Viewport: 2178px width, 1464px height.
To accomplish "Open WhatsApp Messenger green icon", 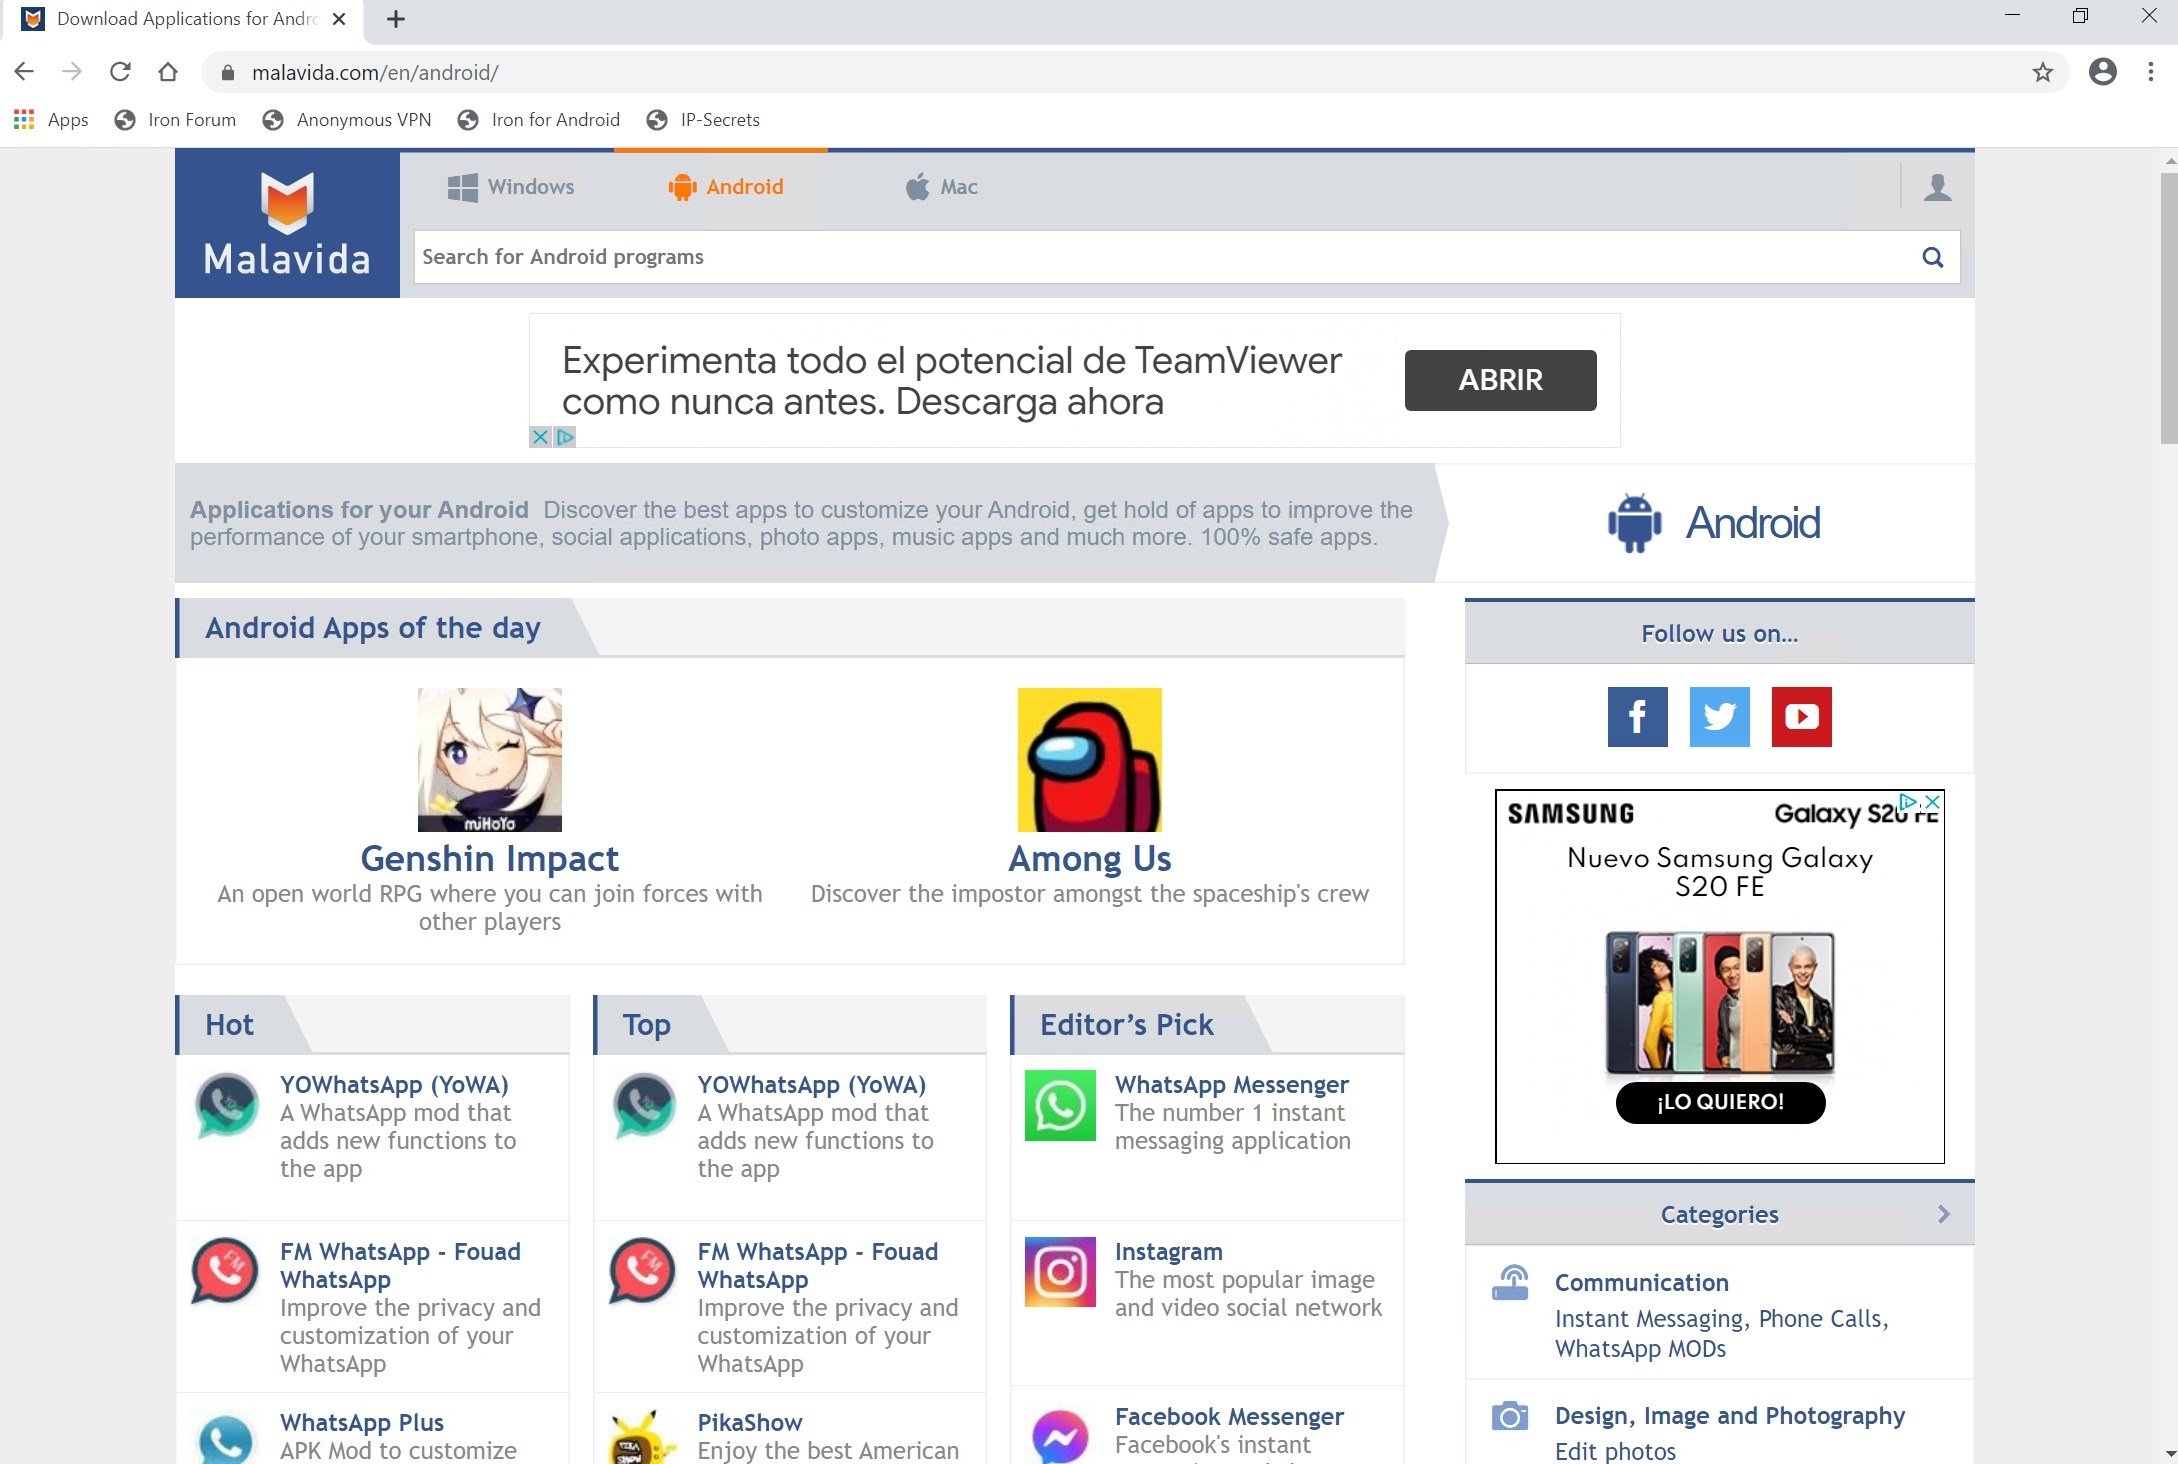I will click(1060, 1106).
